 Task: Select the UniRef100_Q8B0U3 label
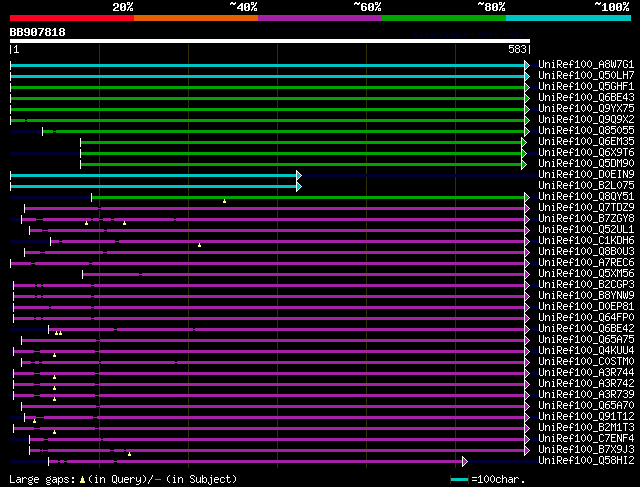click(586, 252)
